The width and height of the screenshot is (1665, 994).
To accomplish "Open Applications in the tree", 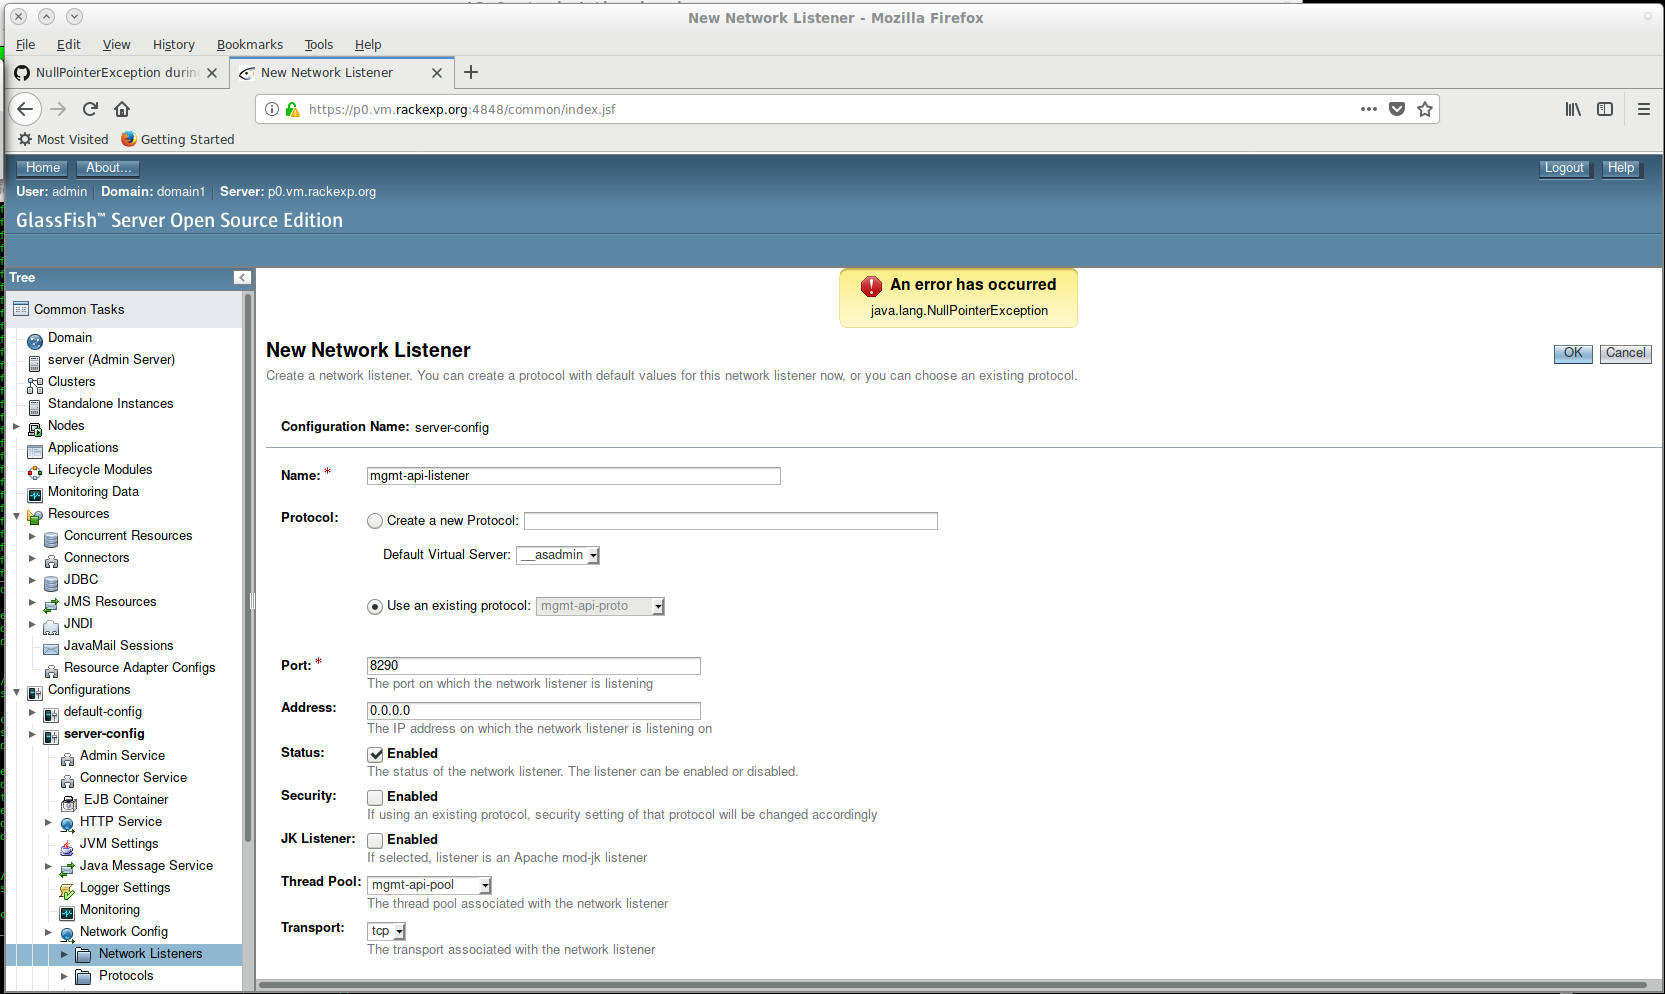I will [x=83, y=448].
